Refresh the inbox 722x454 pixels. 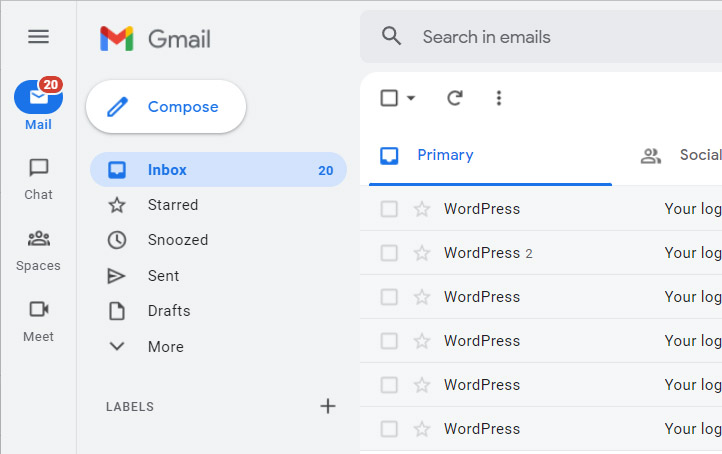click(455, 98)
